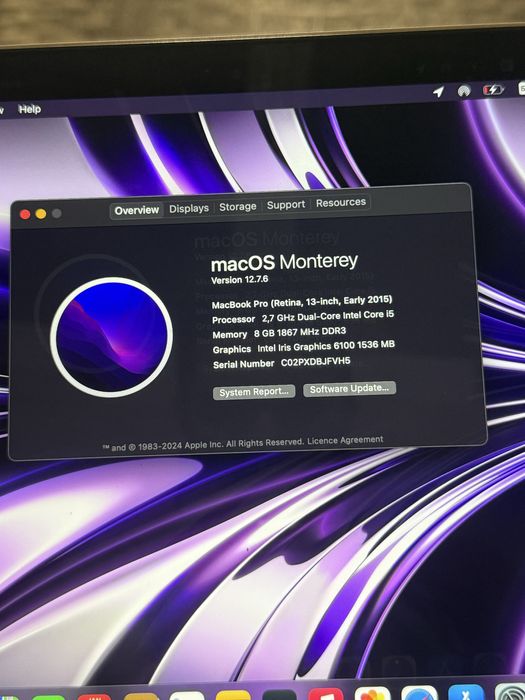Open the Help menu in menu bar
Viewport: 525px width, 700px height.
(x=29, y=109)
